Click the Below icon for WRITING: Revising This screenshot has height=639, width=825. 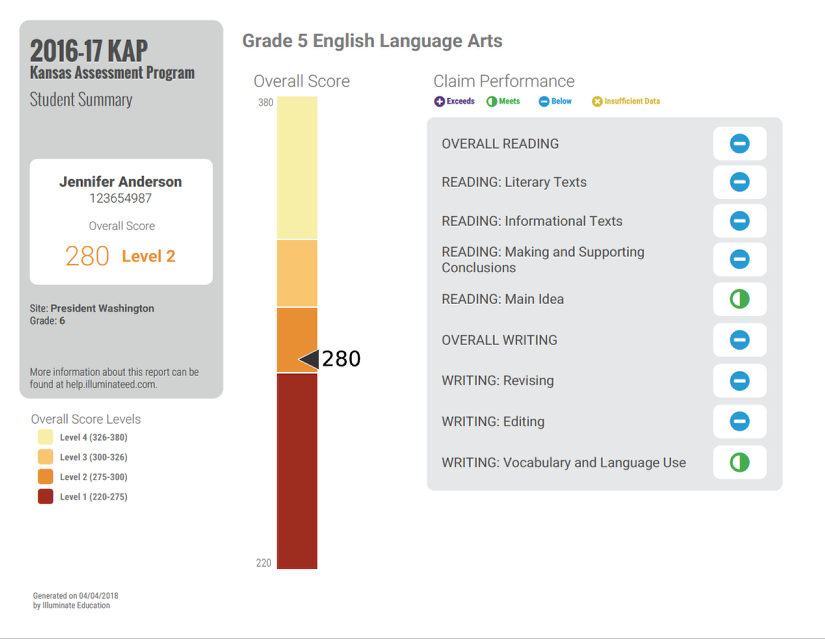coord(739,381)
